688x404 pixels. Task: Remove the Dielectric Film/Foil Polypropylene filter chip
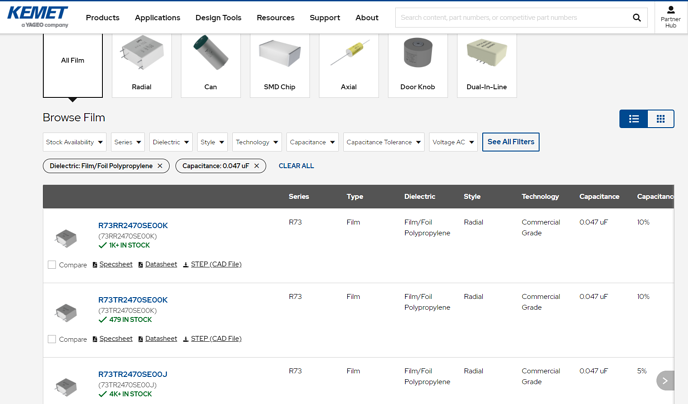click(160, 166)
